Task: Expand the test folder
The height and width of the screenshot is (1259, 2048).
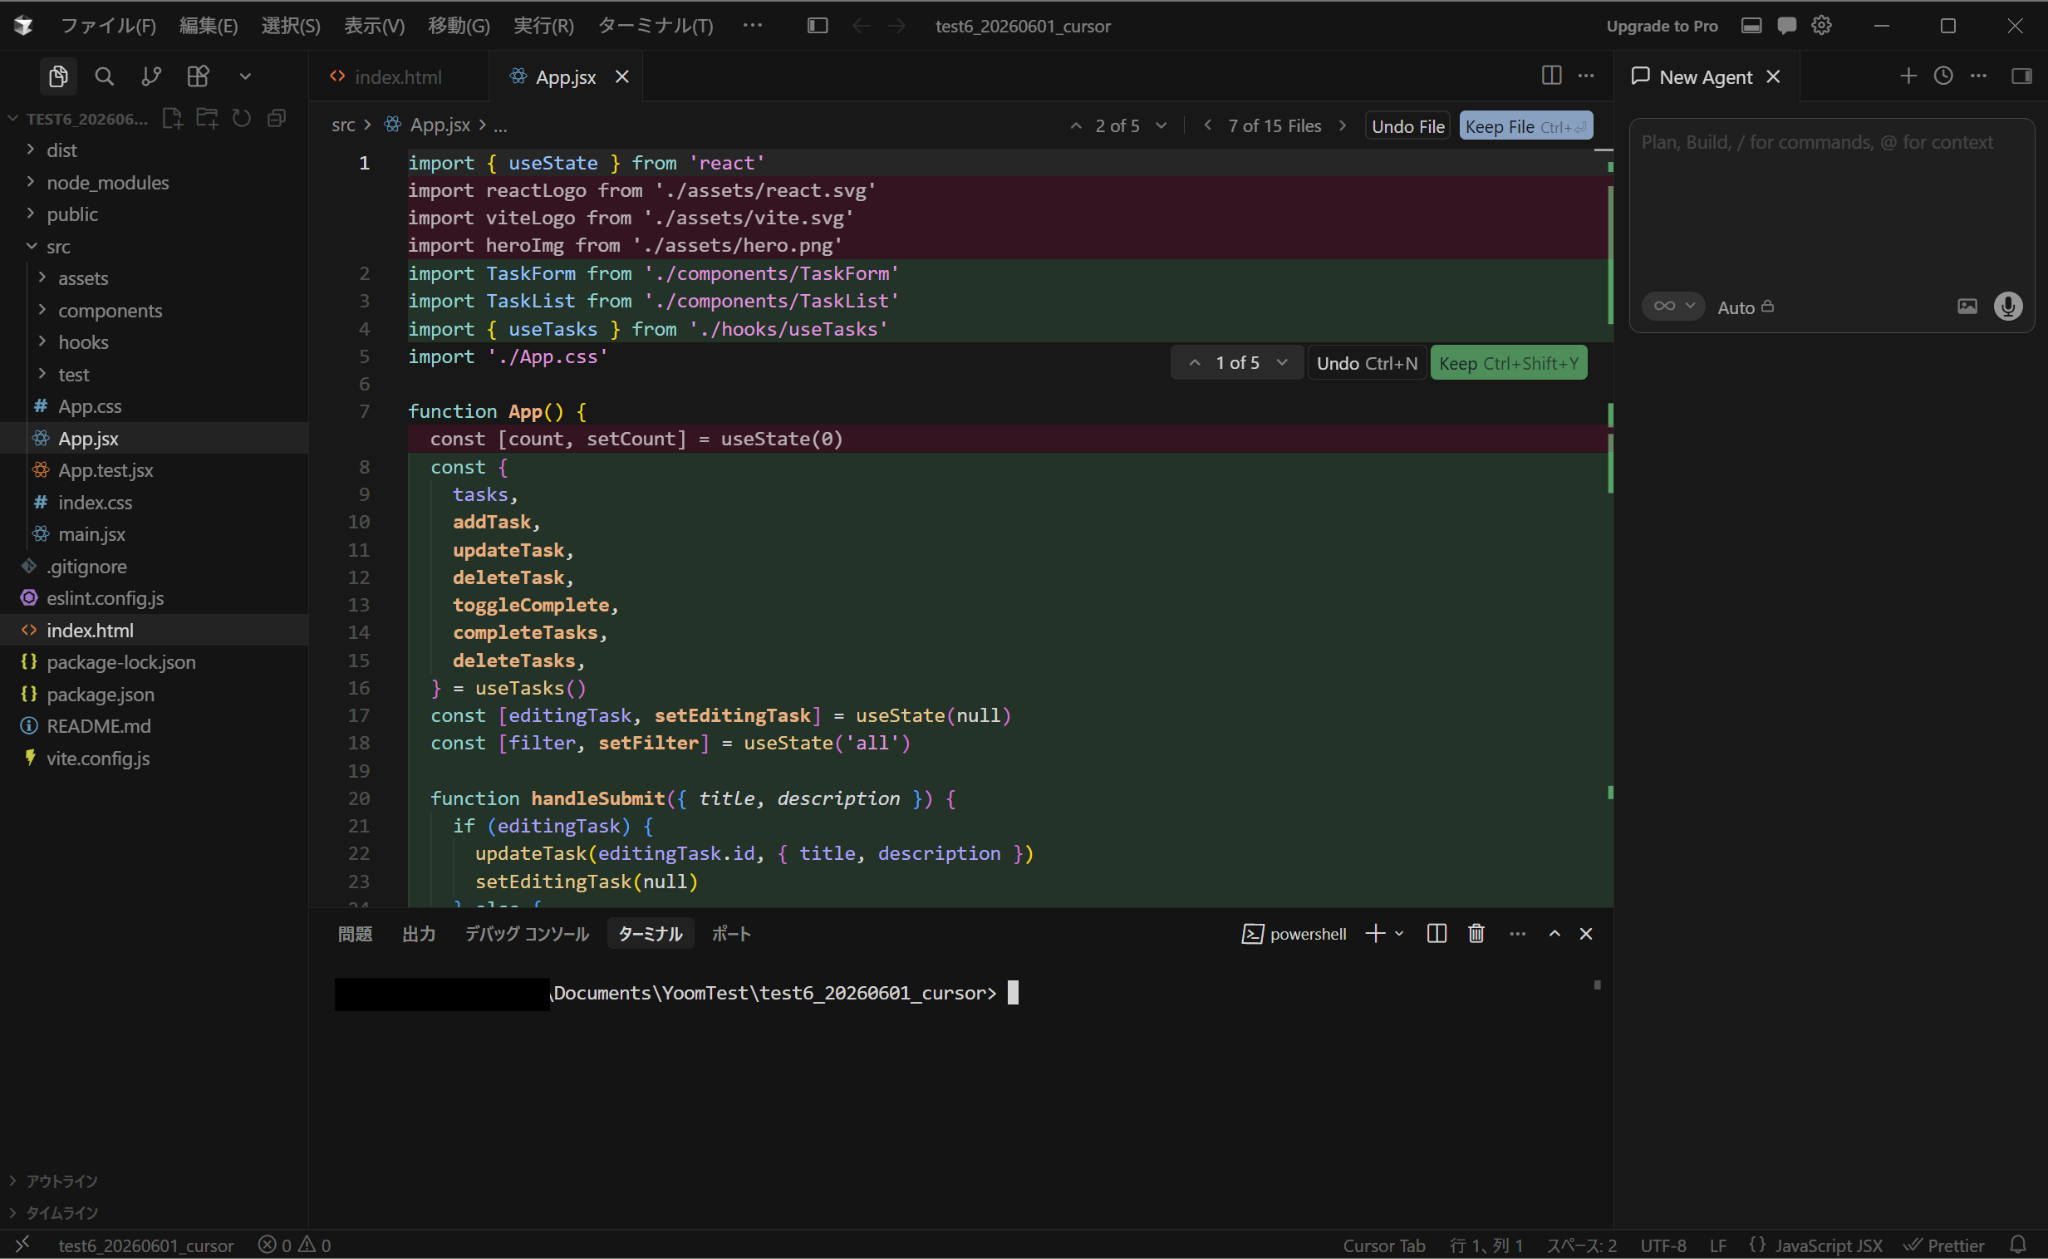Action: [x=154, y=374]
